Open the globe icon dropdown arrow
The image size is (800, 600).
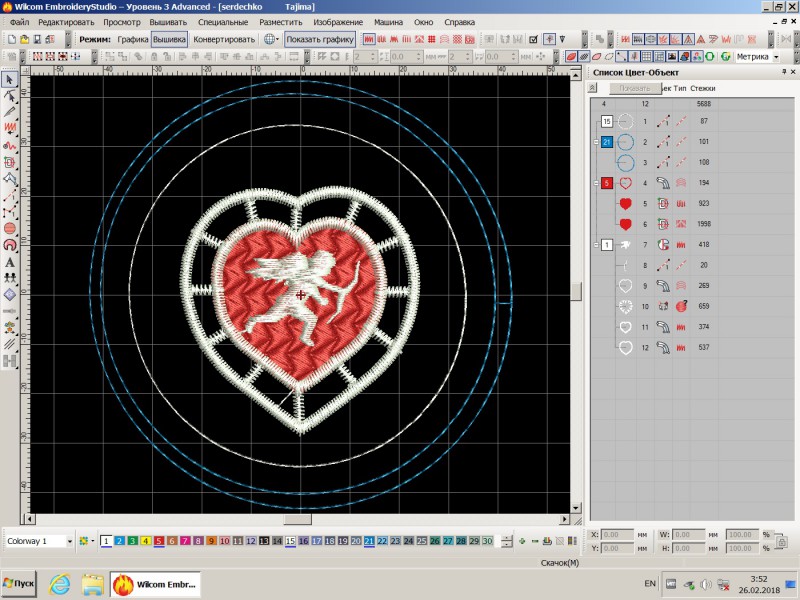278,39
